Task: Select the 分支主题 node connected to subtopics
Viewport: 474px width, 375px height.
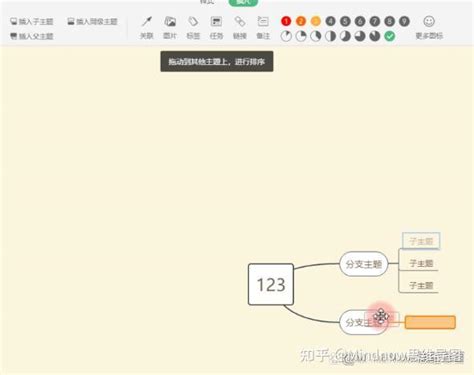Action: [364, 264]
